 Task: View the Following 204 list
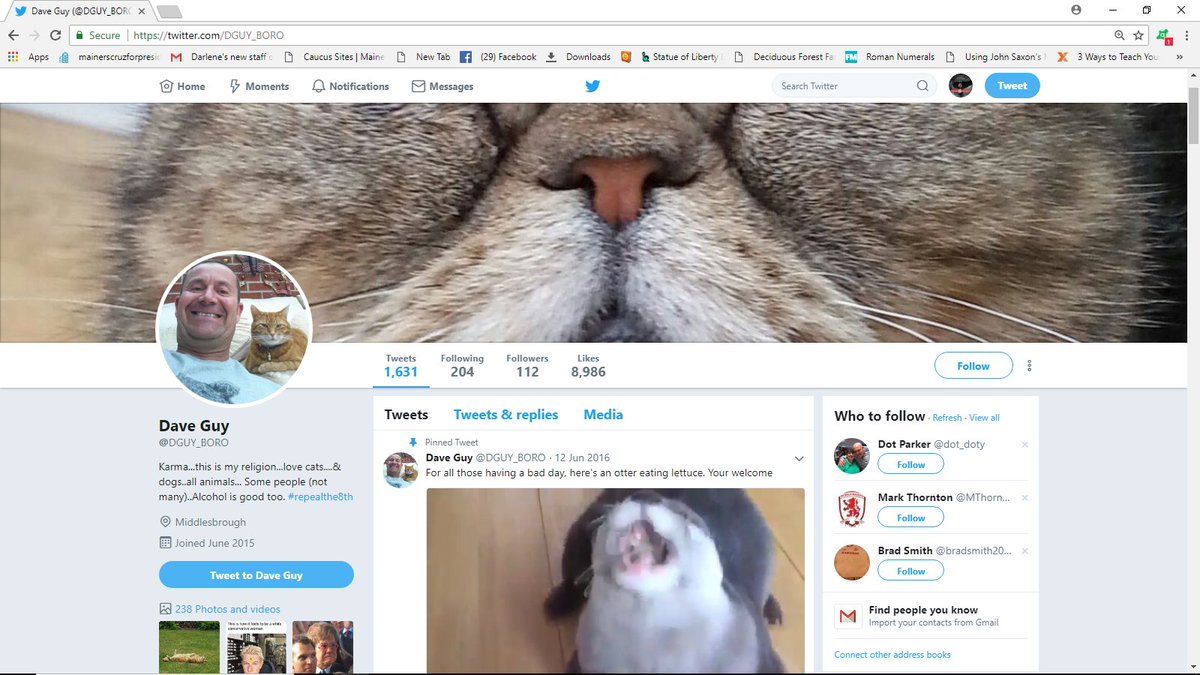coord(462,366)
